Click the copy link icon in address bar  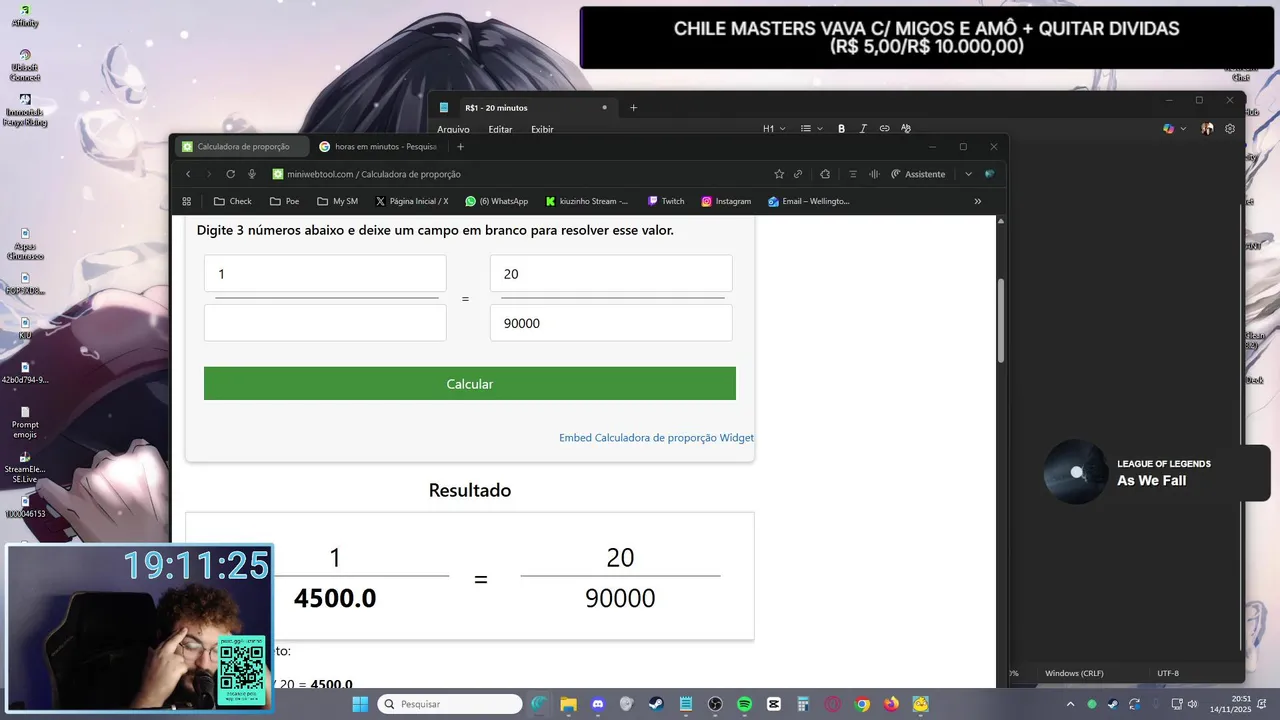pos(798,174)
